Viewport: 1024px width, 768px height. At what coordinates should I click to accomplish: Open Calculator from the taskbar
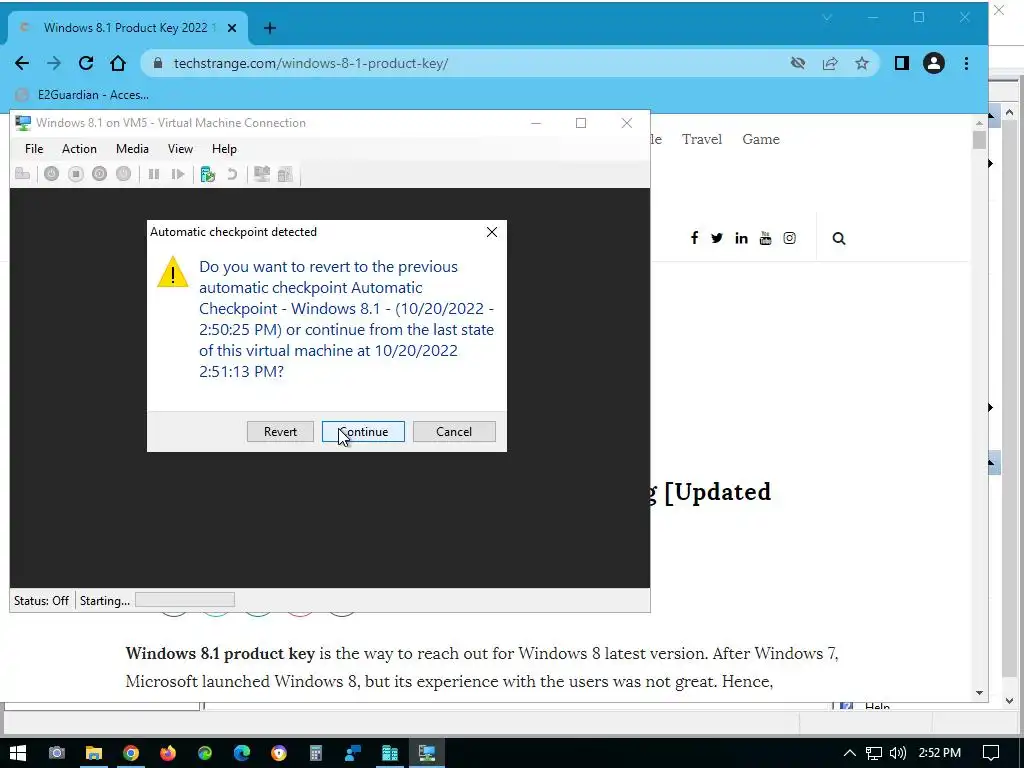coord(316,753)
